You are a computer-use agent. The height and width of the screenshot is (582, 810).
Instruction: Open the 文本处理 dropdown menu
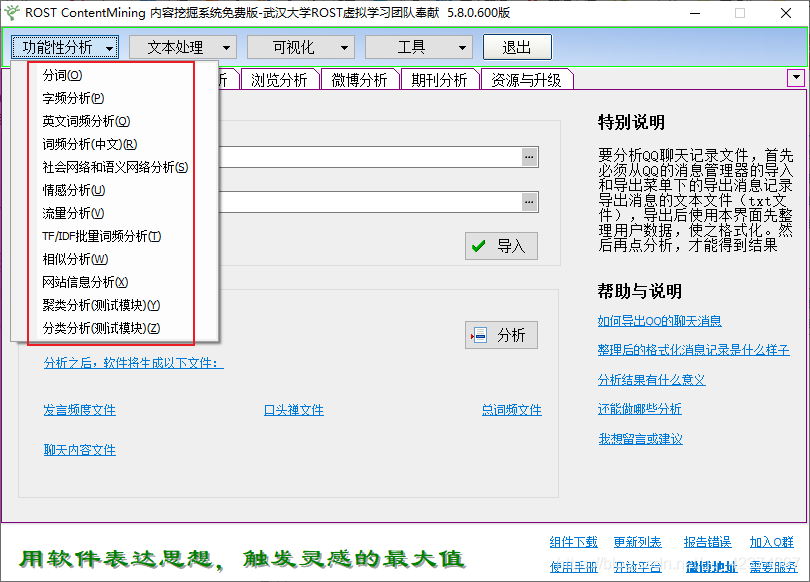point(182,48)
